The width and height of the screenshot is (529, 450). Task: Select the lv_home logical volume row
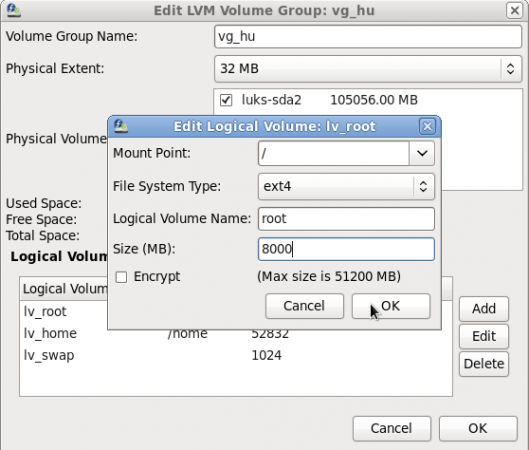click(235, 334)
